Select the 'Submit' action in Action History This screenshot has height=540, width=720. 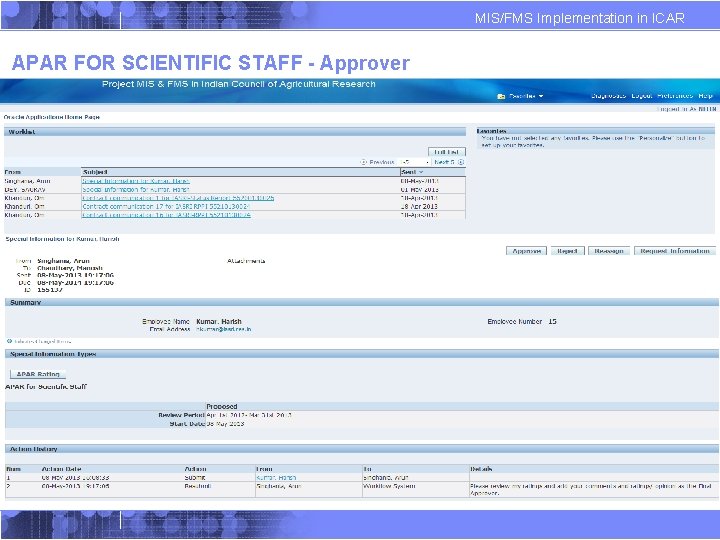pyautogui.click(x=195, y=478)
